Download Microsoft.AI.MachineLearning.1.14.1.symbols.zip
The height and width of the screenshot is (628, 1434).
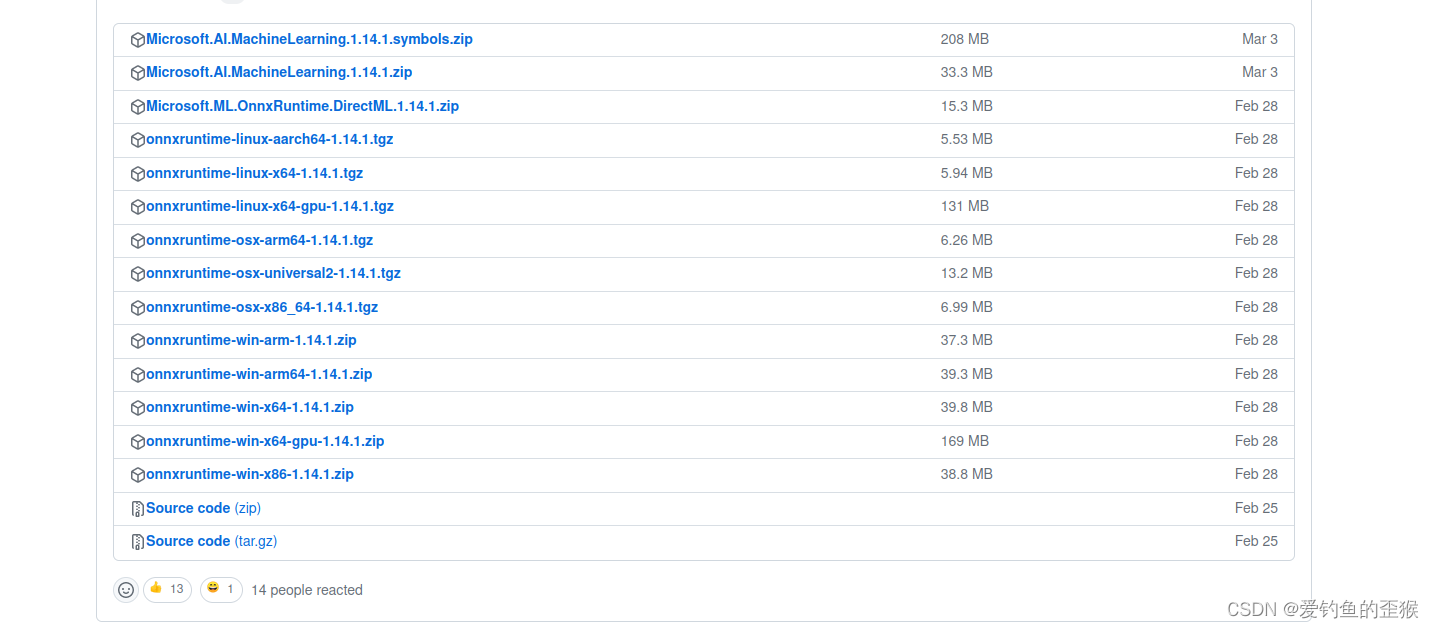(309, 39)
